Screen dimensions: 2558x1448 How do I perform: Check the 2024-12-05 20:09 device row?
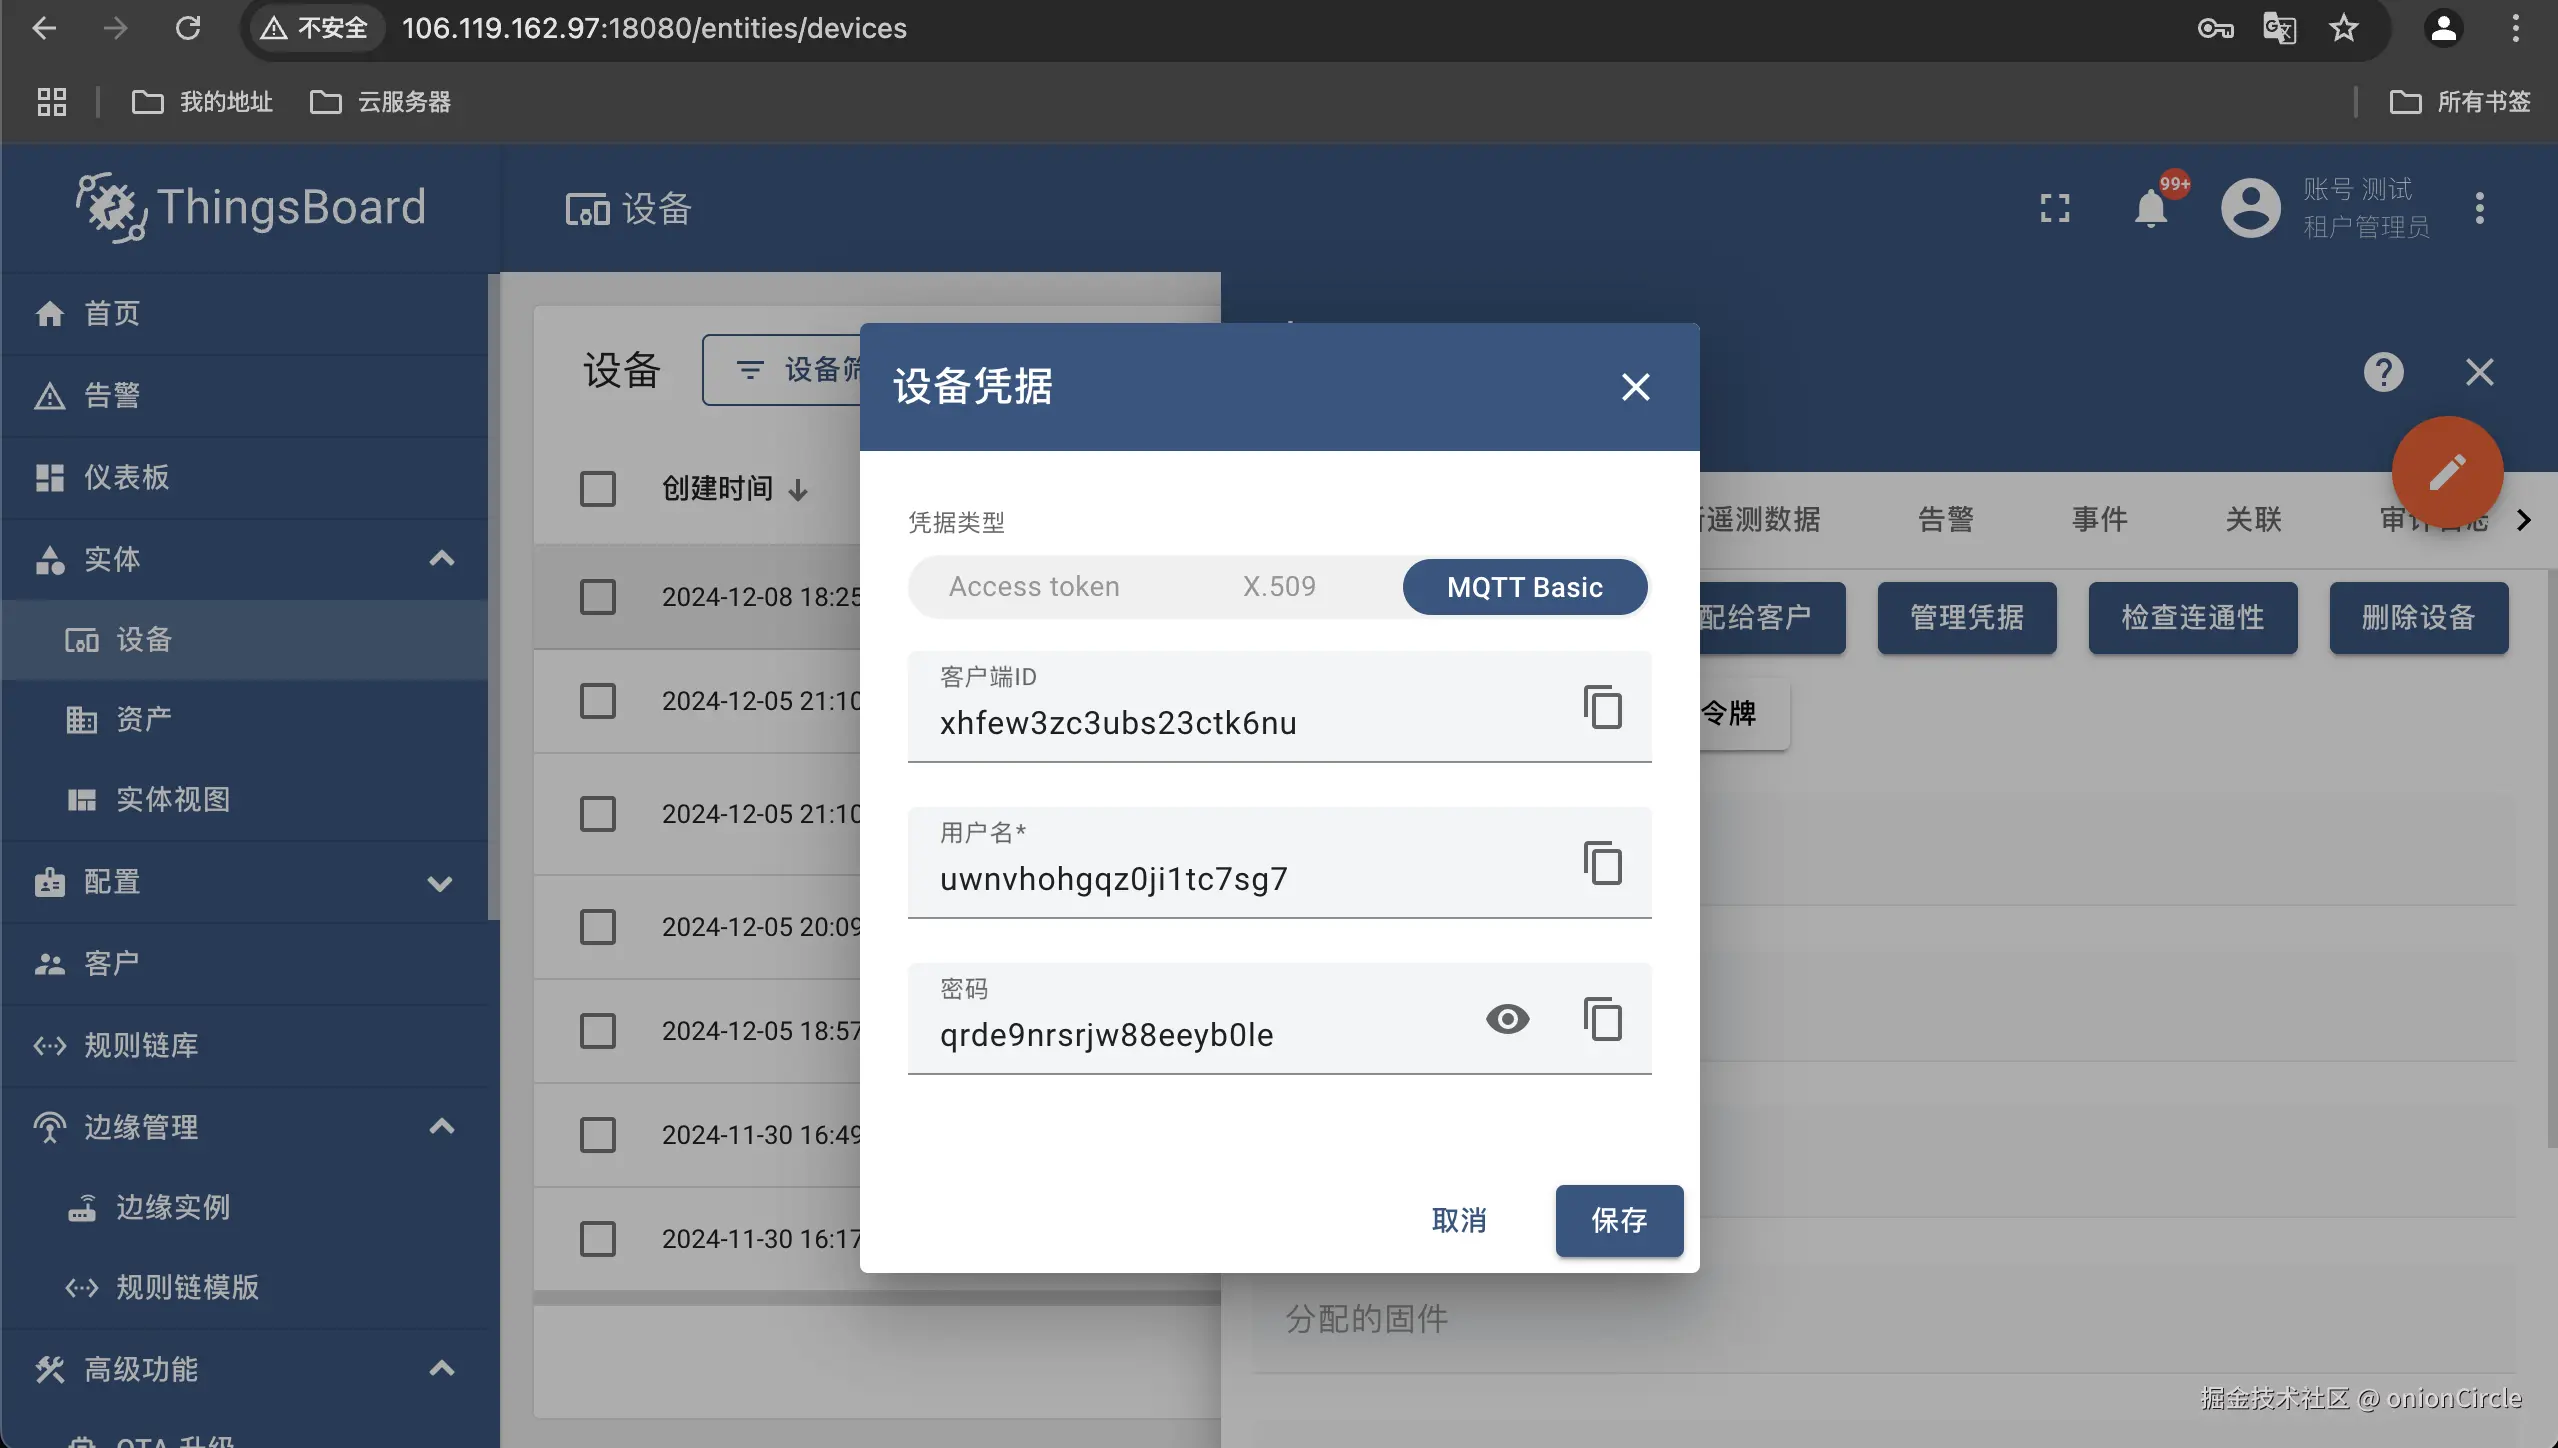click(x=598, y=927)
